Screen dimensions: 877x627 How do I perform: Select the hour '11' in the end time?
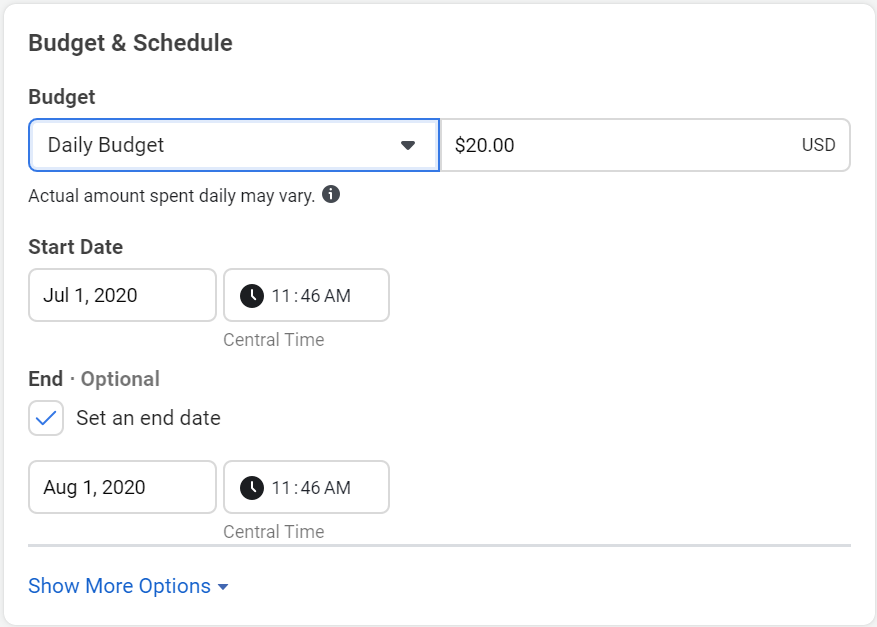click(281, 488)
